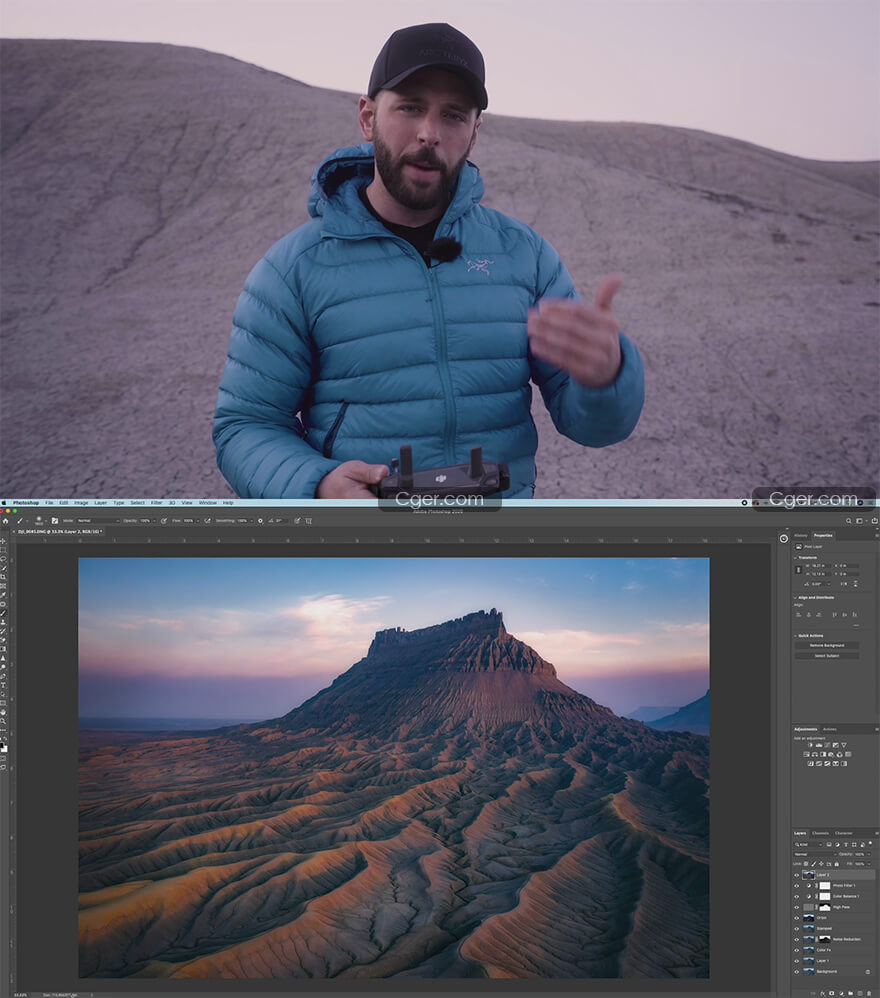The width and height of the screenshot is (880, 998).
Task: Click the smoothing options gear icon
Action: [x=260, y=521]
